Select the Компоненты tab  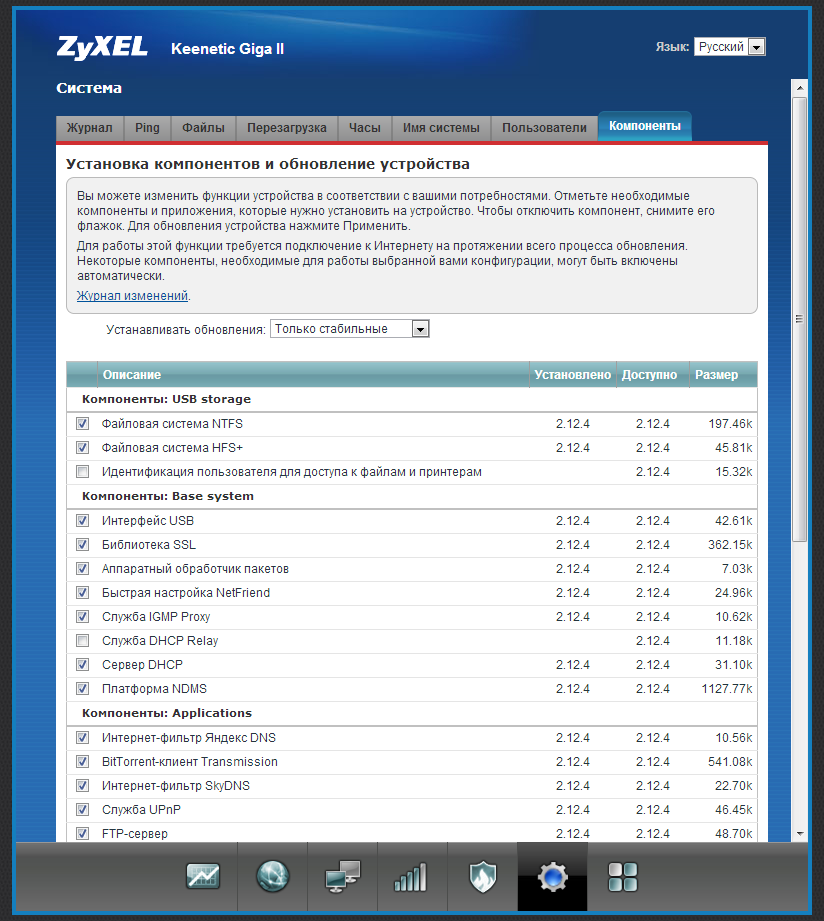click(645, 126)
